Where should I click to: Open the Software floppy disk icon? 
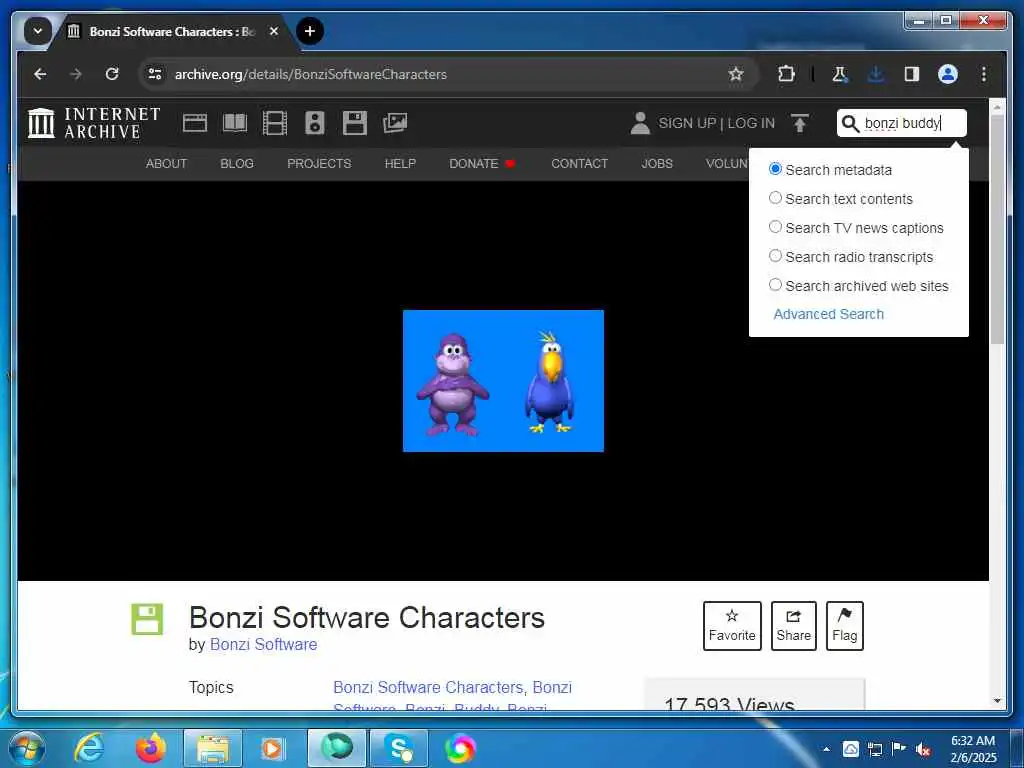[x=355, y=123]
